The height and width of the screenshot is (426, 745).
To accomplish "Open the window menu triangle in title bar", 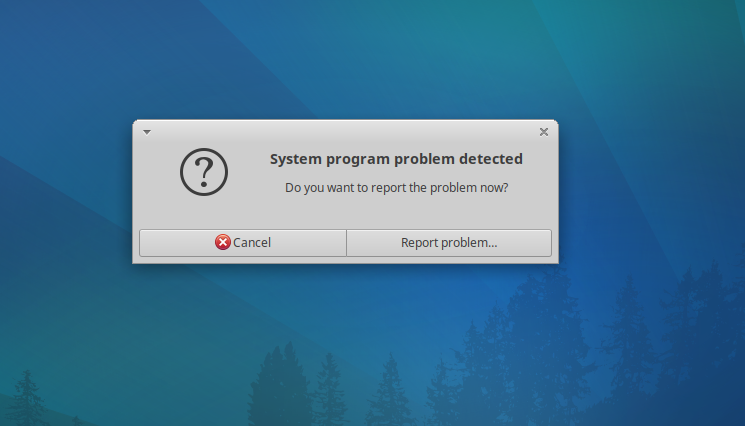I will point(147,132).
